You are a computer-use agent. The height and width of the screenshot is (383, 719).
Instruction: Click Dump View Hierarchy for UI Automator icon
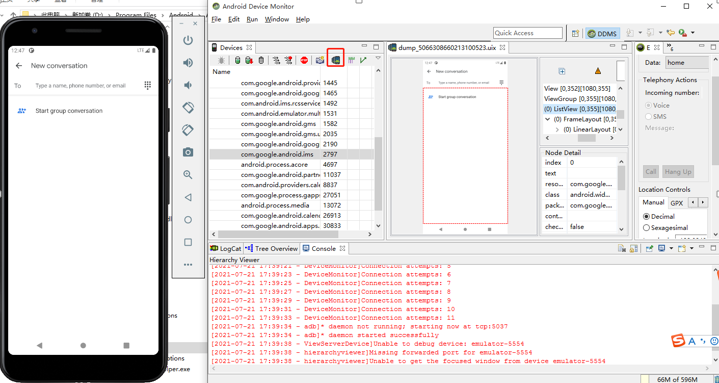336,60
